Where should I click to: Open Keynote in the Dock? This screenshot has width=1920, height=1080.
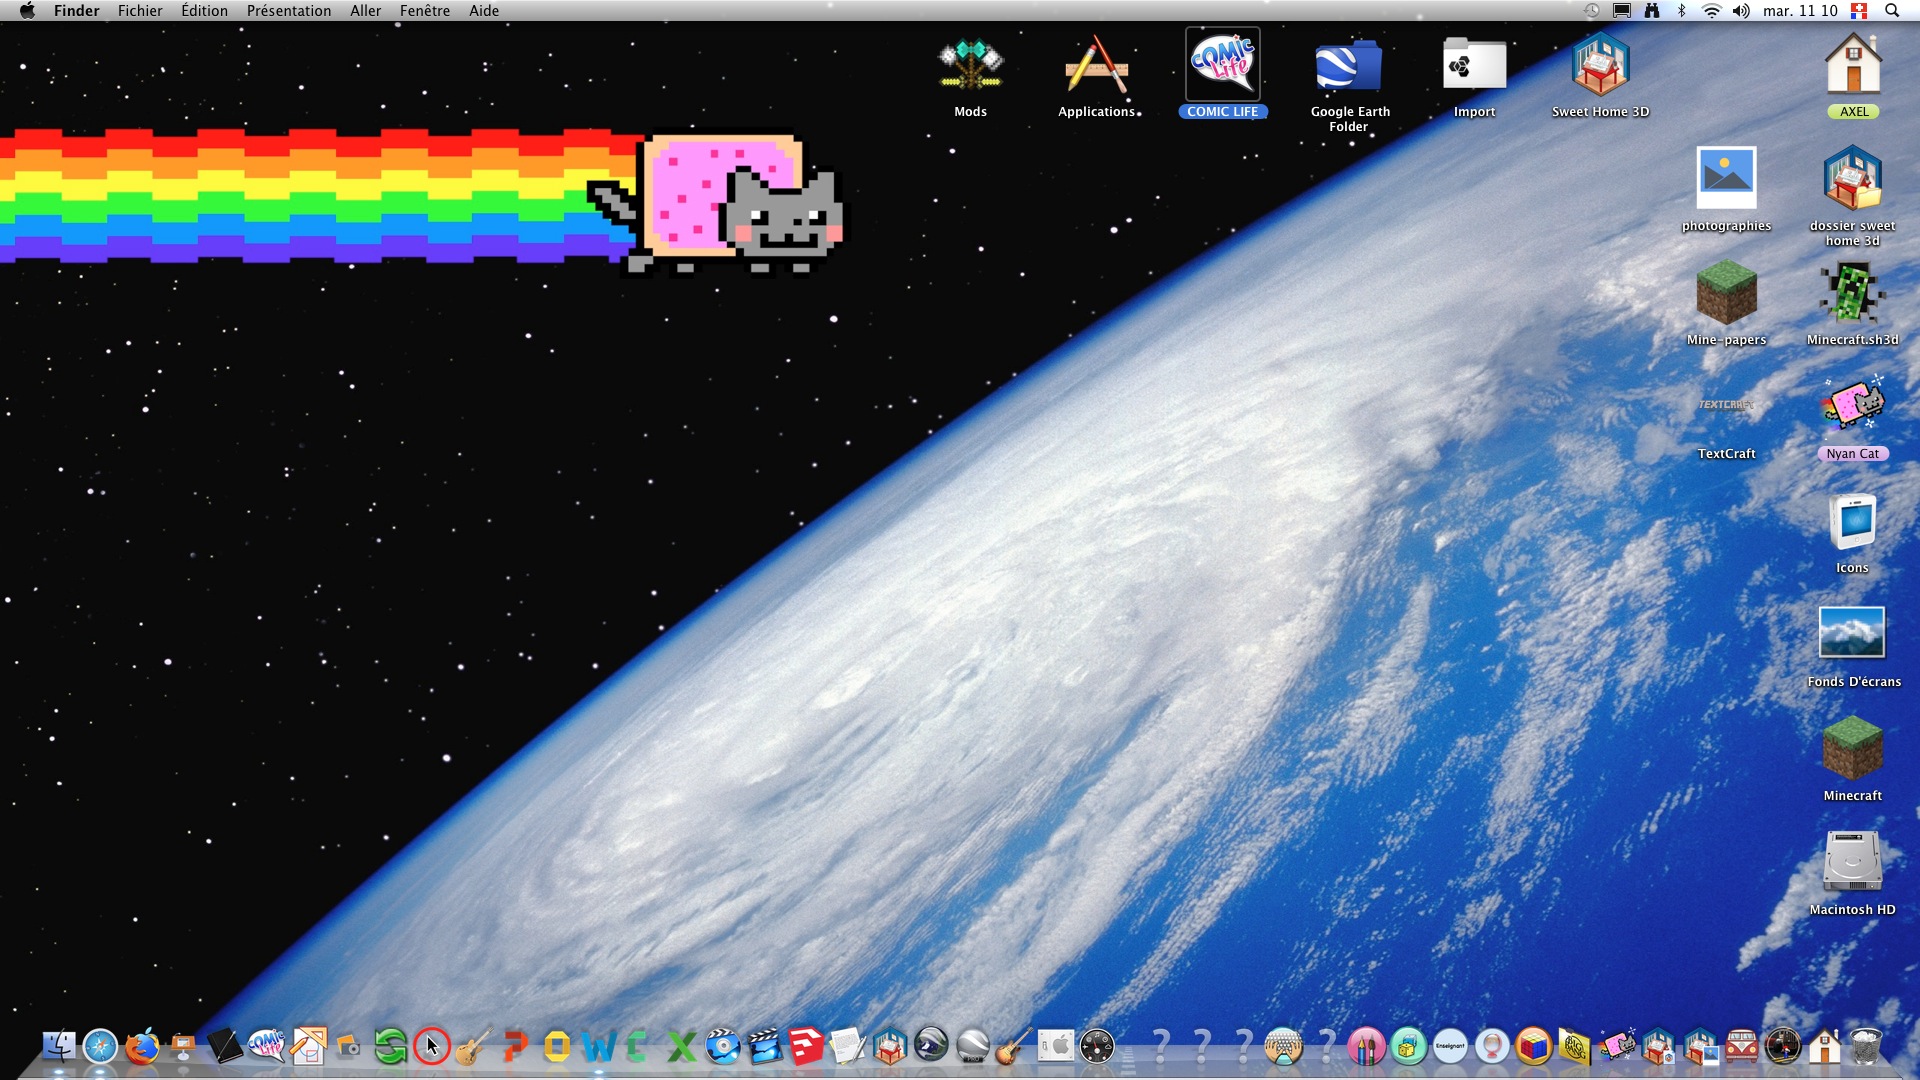pos(183,1047)
